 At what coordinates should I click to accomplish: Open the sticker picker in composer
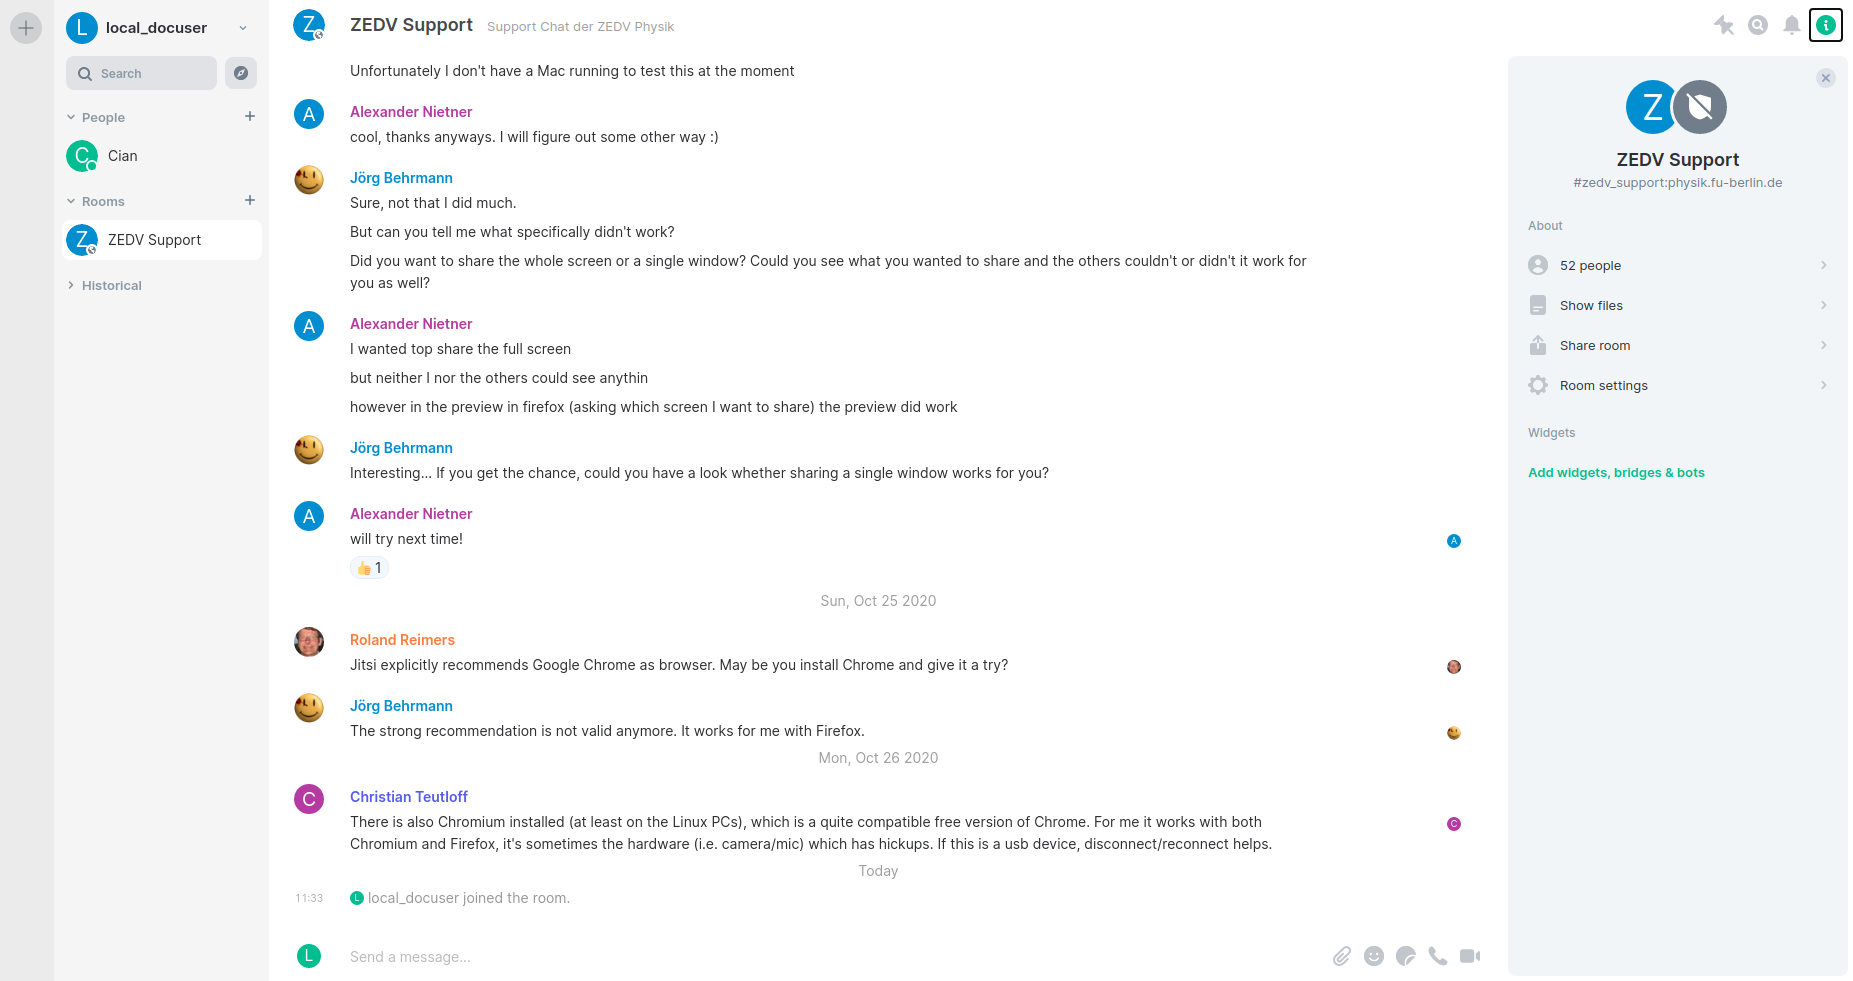click(x=1406, y=956)
